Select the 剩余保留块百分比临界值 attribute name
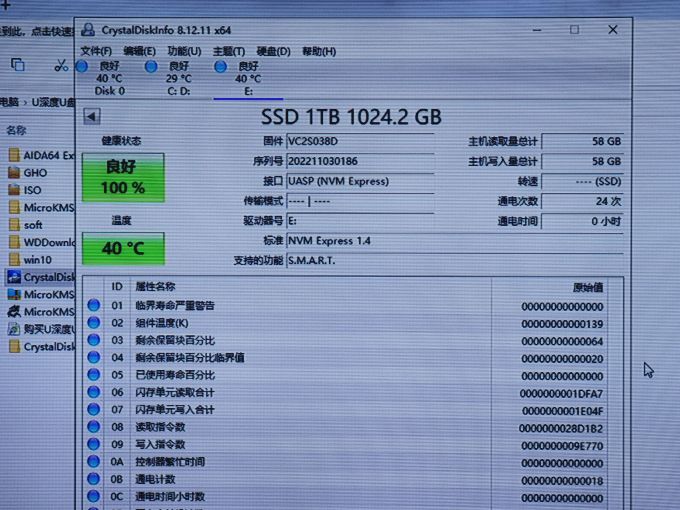The height and width of the screenshot is (510, 680). point(190,358)
